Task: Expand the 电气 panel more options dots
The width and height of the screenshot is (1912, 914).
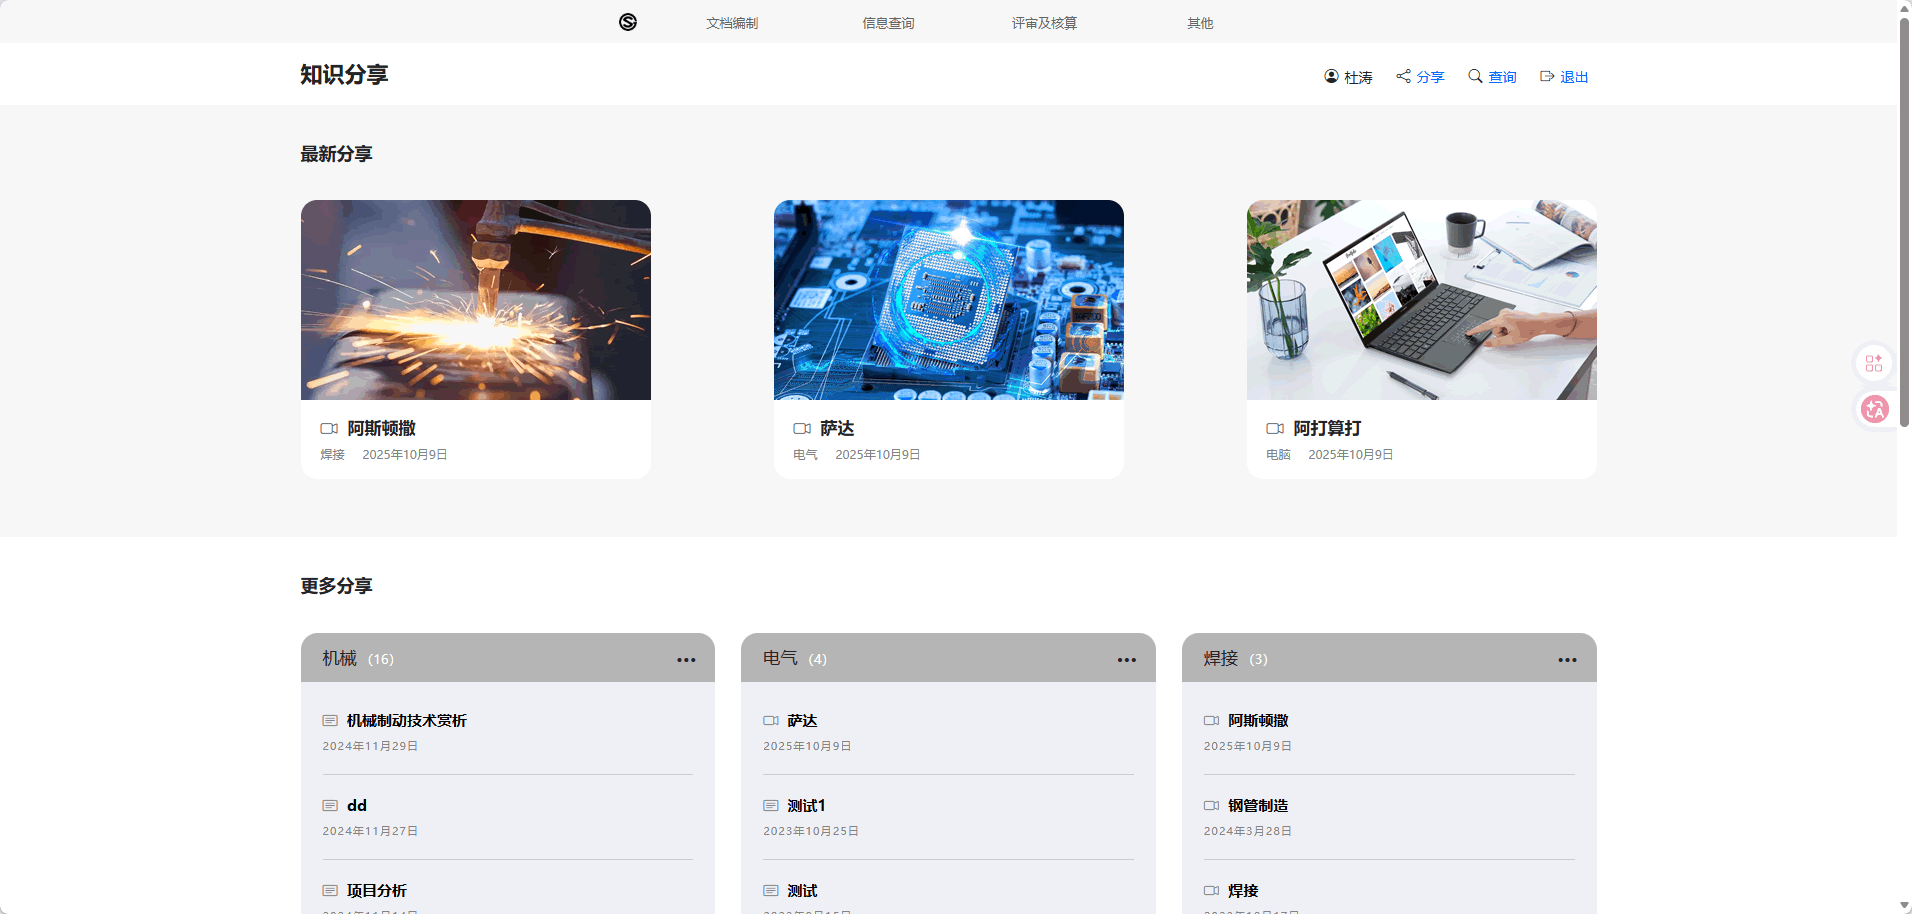Action: tap(1127, 660)
